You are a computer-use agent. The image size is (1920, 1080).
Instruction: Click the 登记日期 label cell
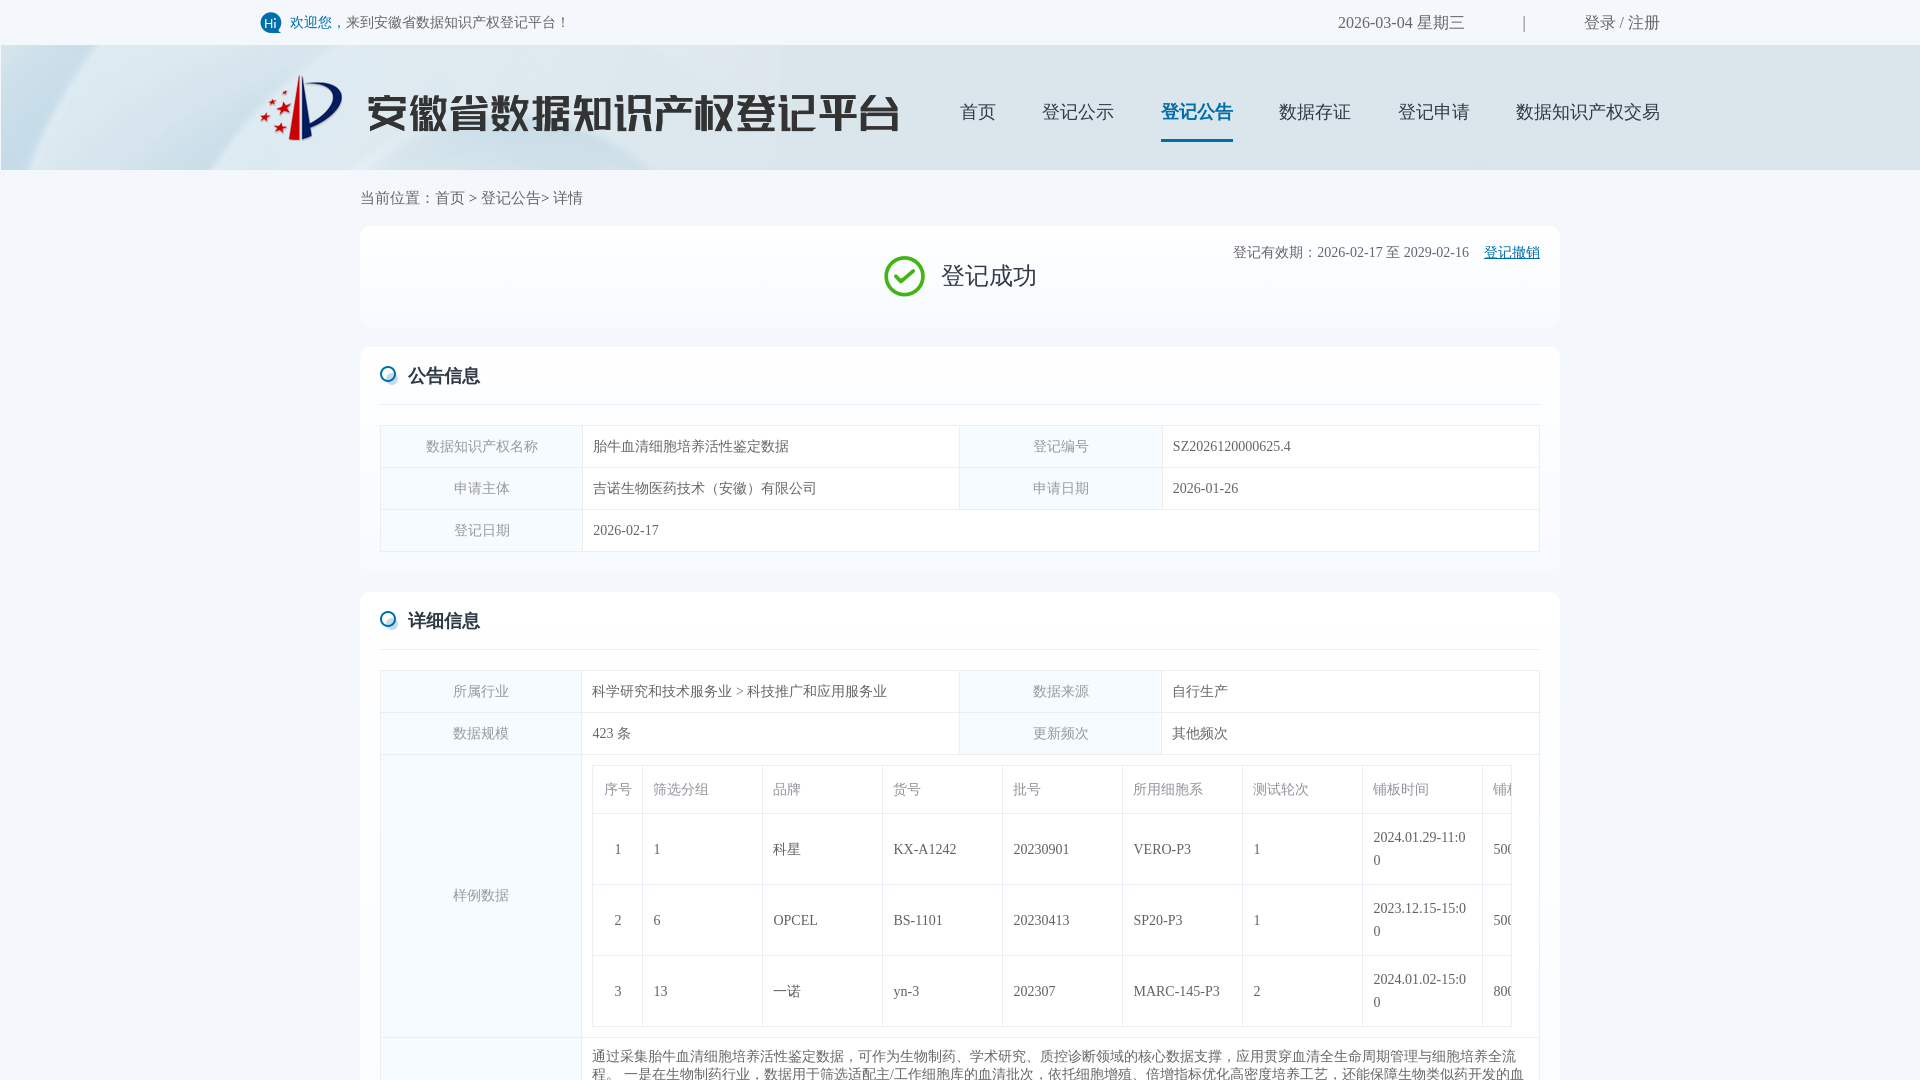click(481, 531)
